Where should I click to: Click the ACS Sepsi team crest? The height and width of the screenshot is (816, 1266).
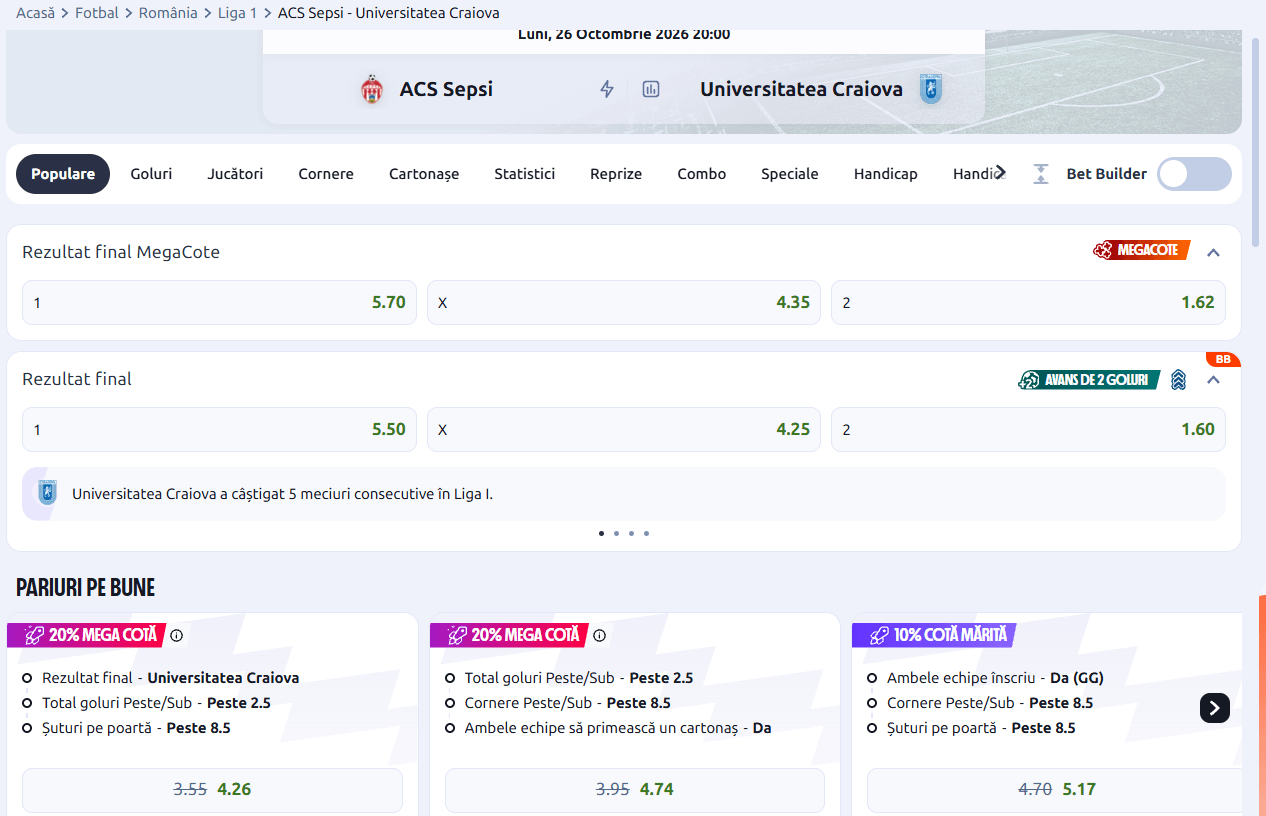(x=372, y=89)
